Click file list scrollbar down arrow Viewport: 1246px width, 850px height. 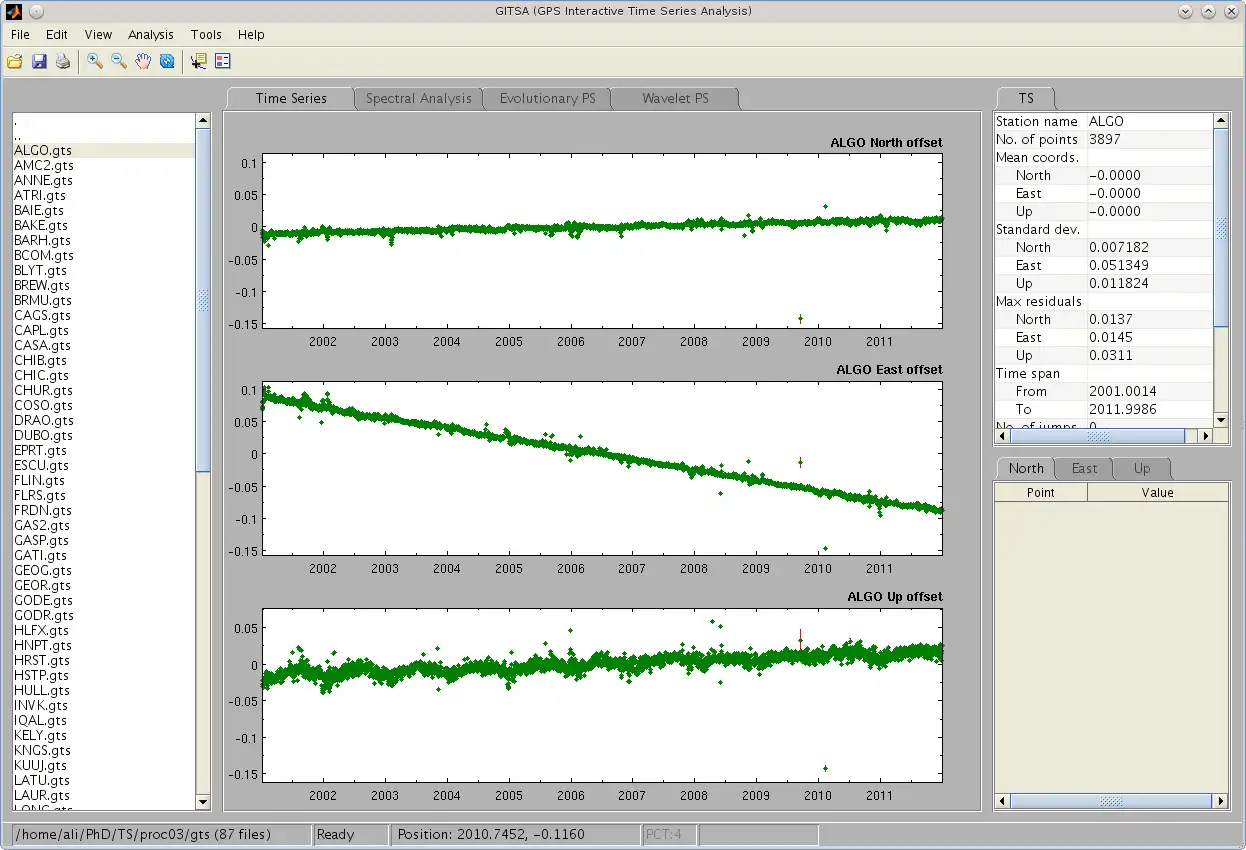pos(203,802)
